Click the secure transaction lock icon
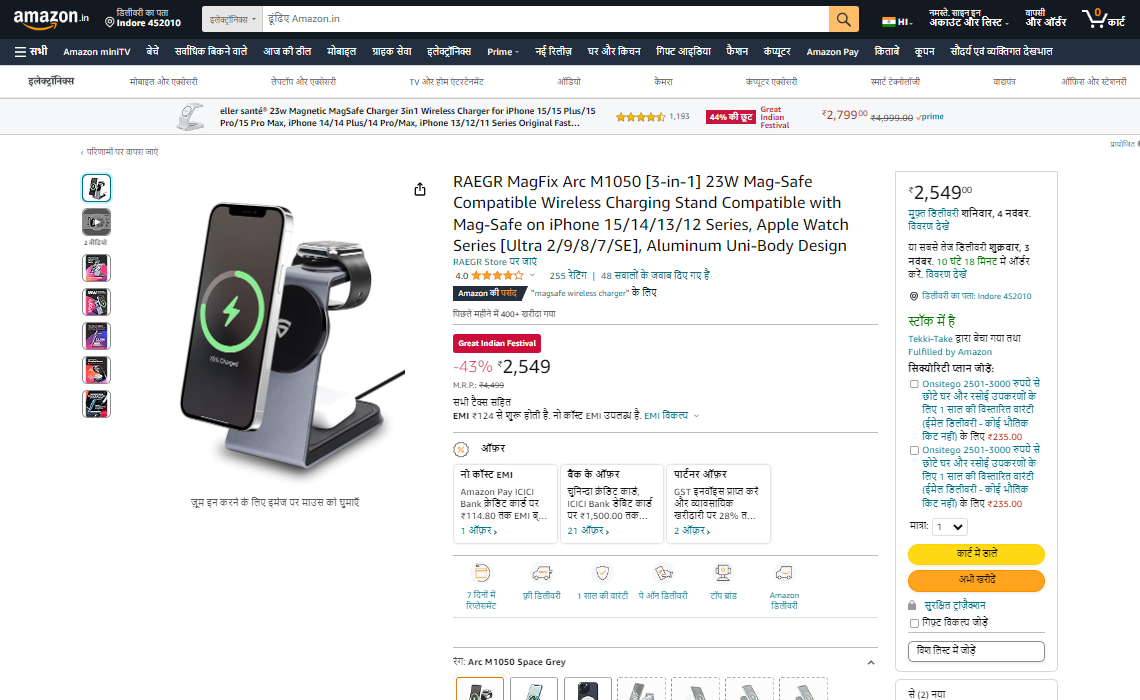Screen dimensions: 1140x700 pos(912,605)
